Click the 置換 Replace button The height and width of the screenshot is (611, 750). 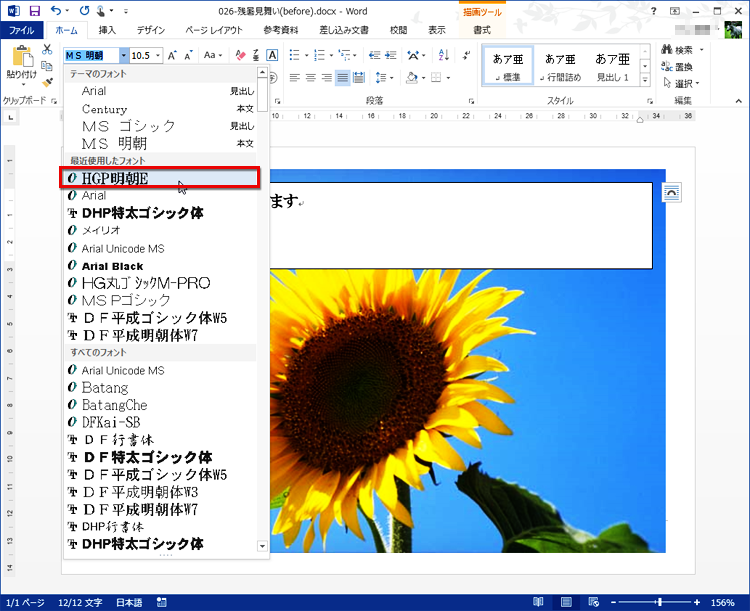pyautogui.click(x=677, y=67)
